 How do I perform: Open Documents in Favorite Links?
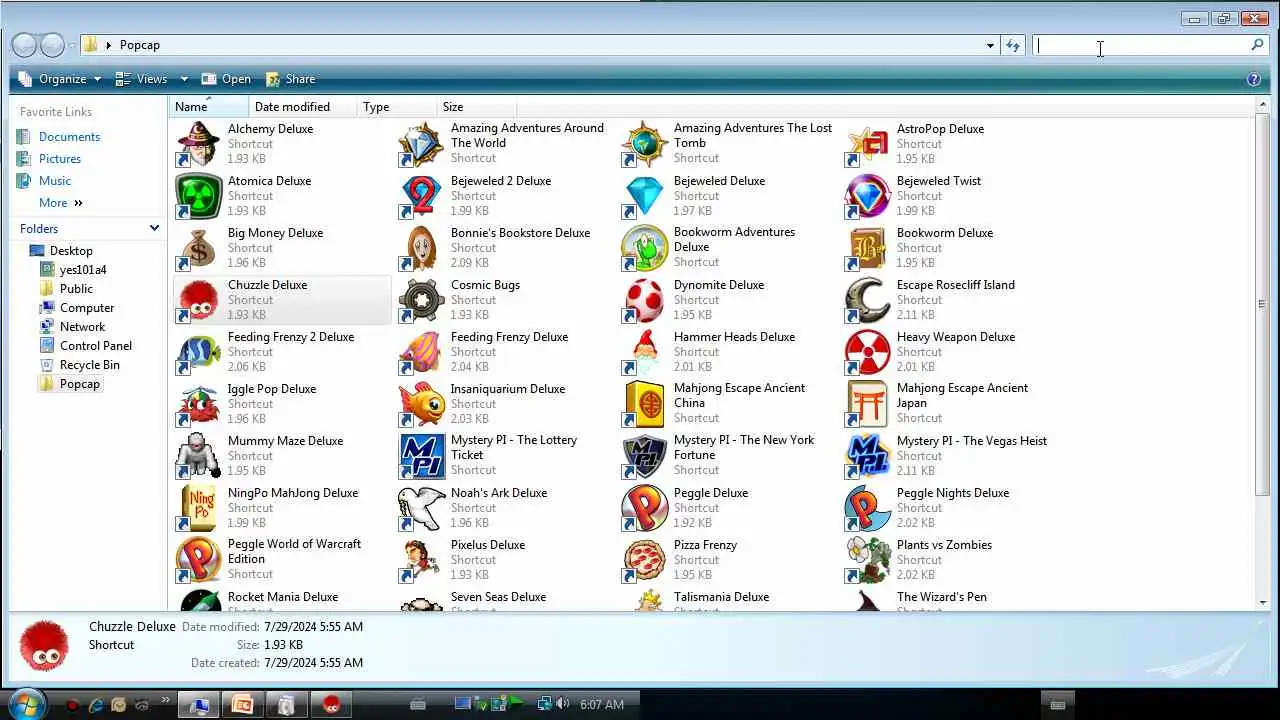tap(69, 137)
